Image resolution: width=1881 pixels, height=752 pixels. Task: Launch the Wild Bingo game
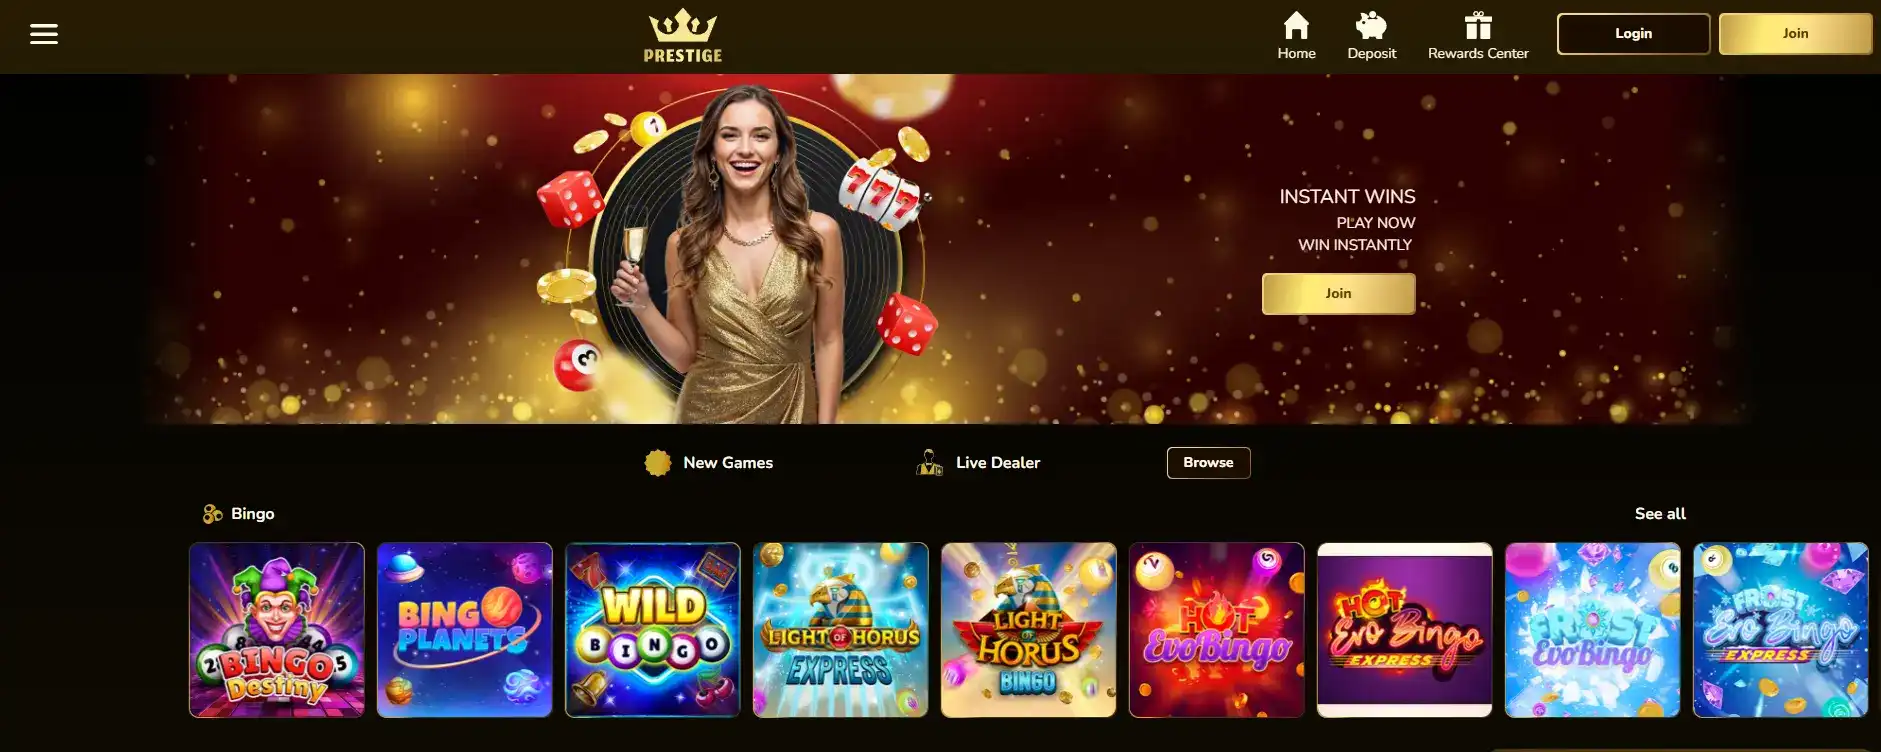coord(653,630)
